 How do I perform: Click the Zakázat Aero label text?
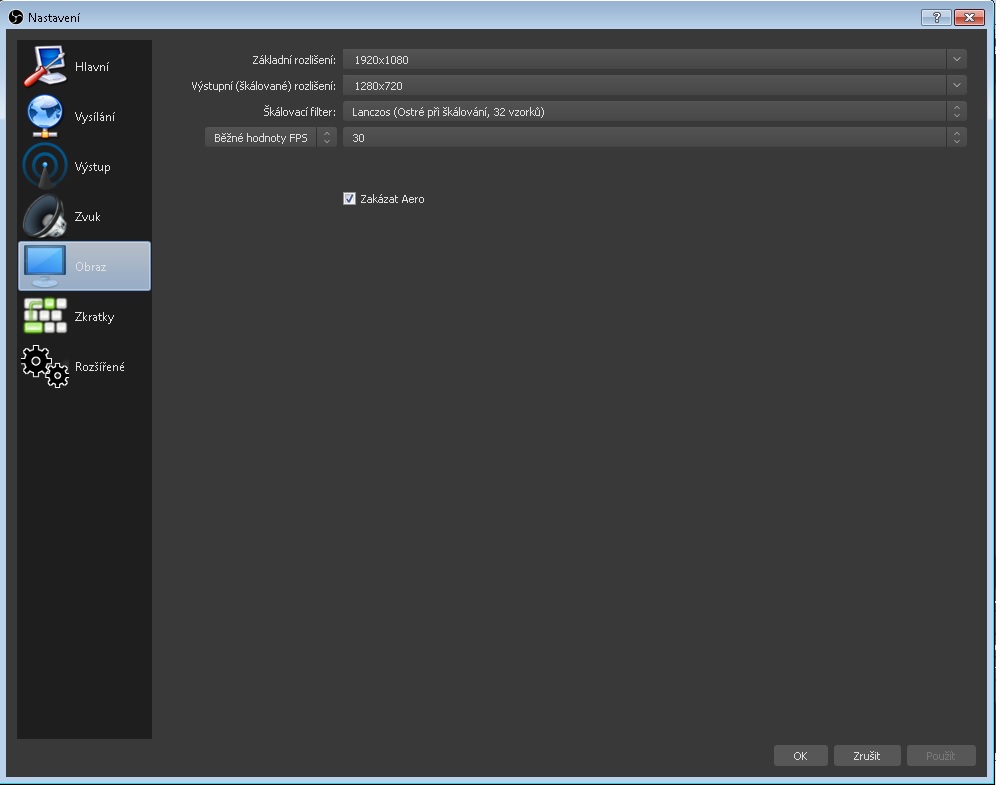(392, 199)
